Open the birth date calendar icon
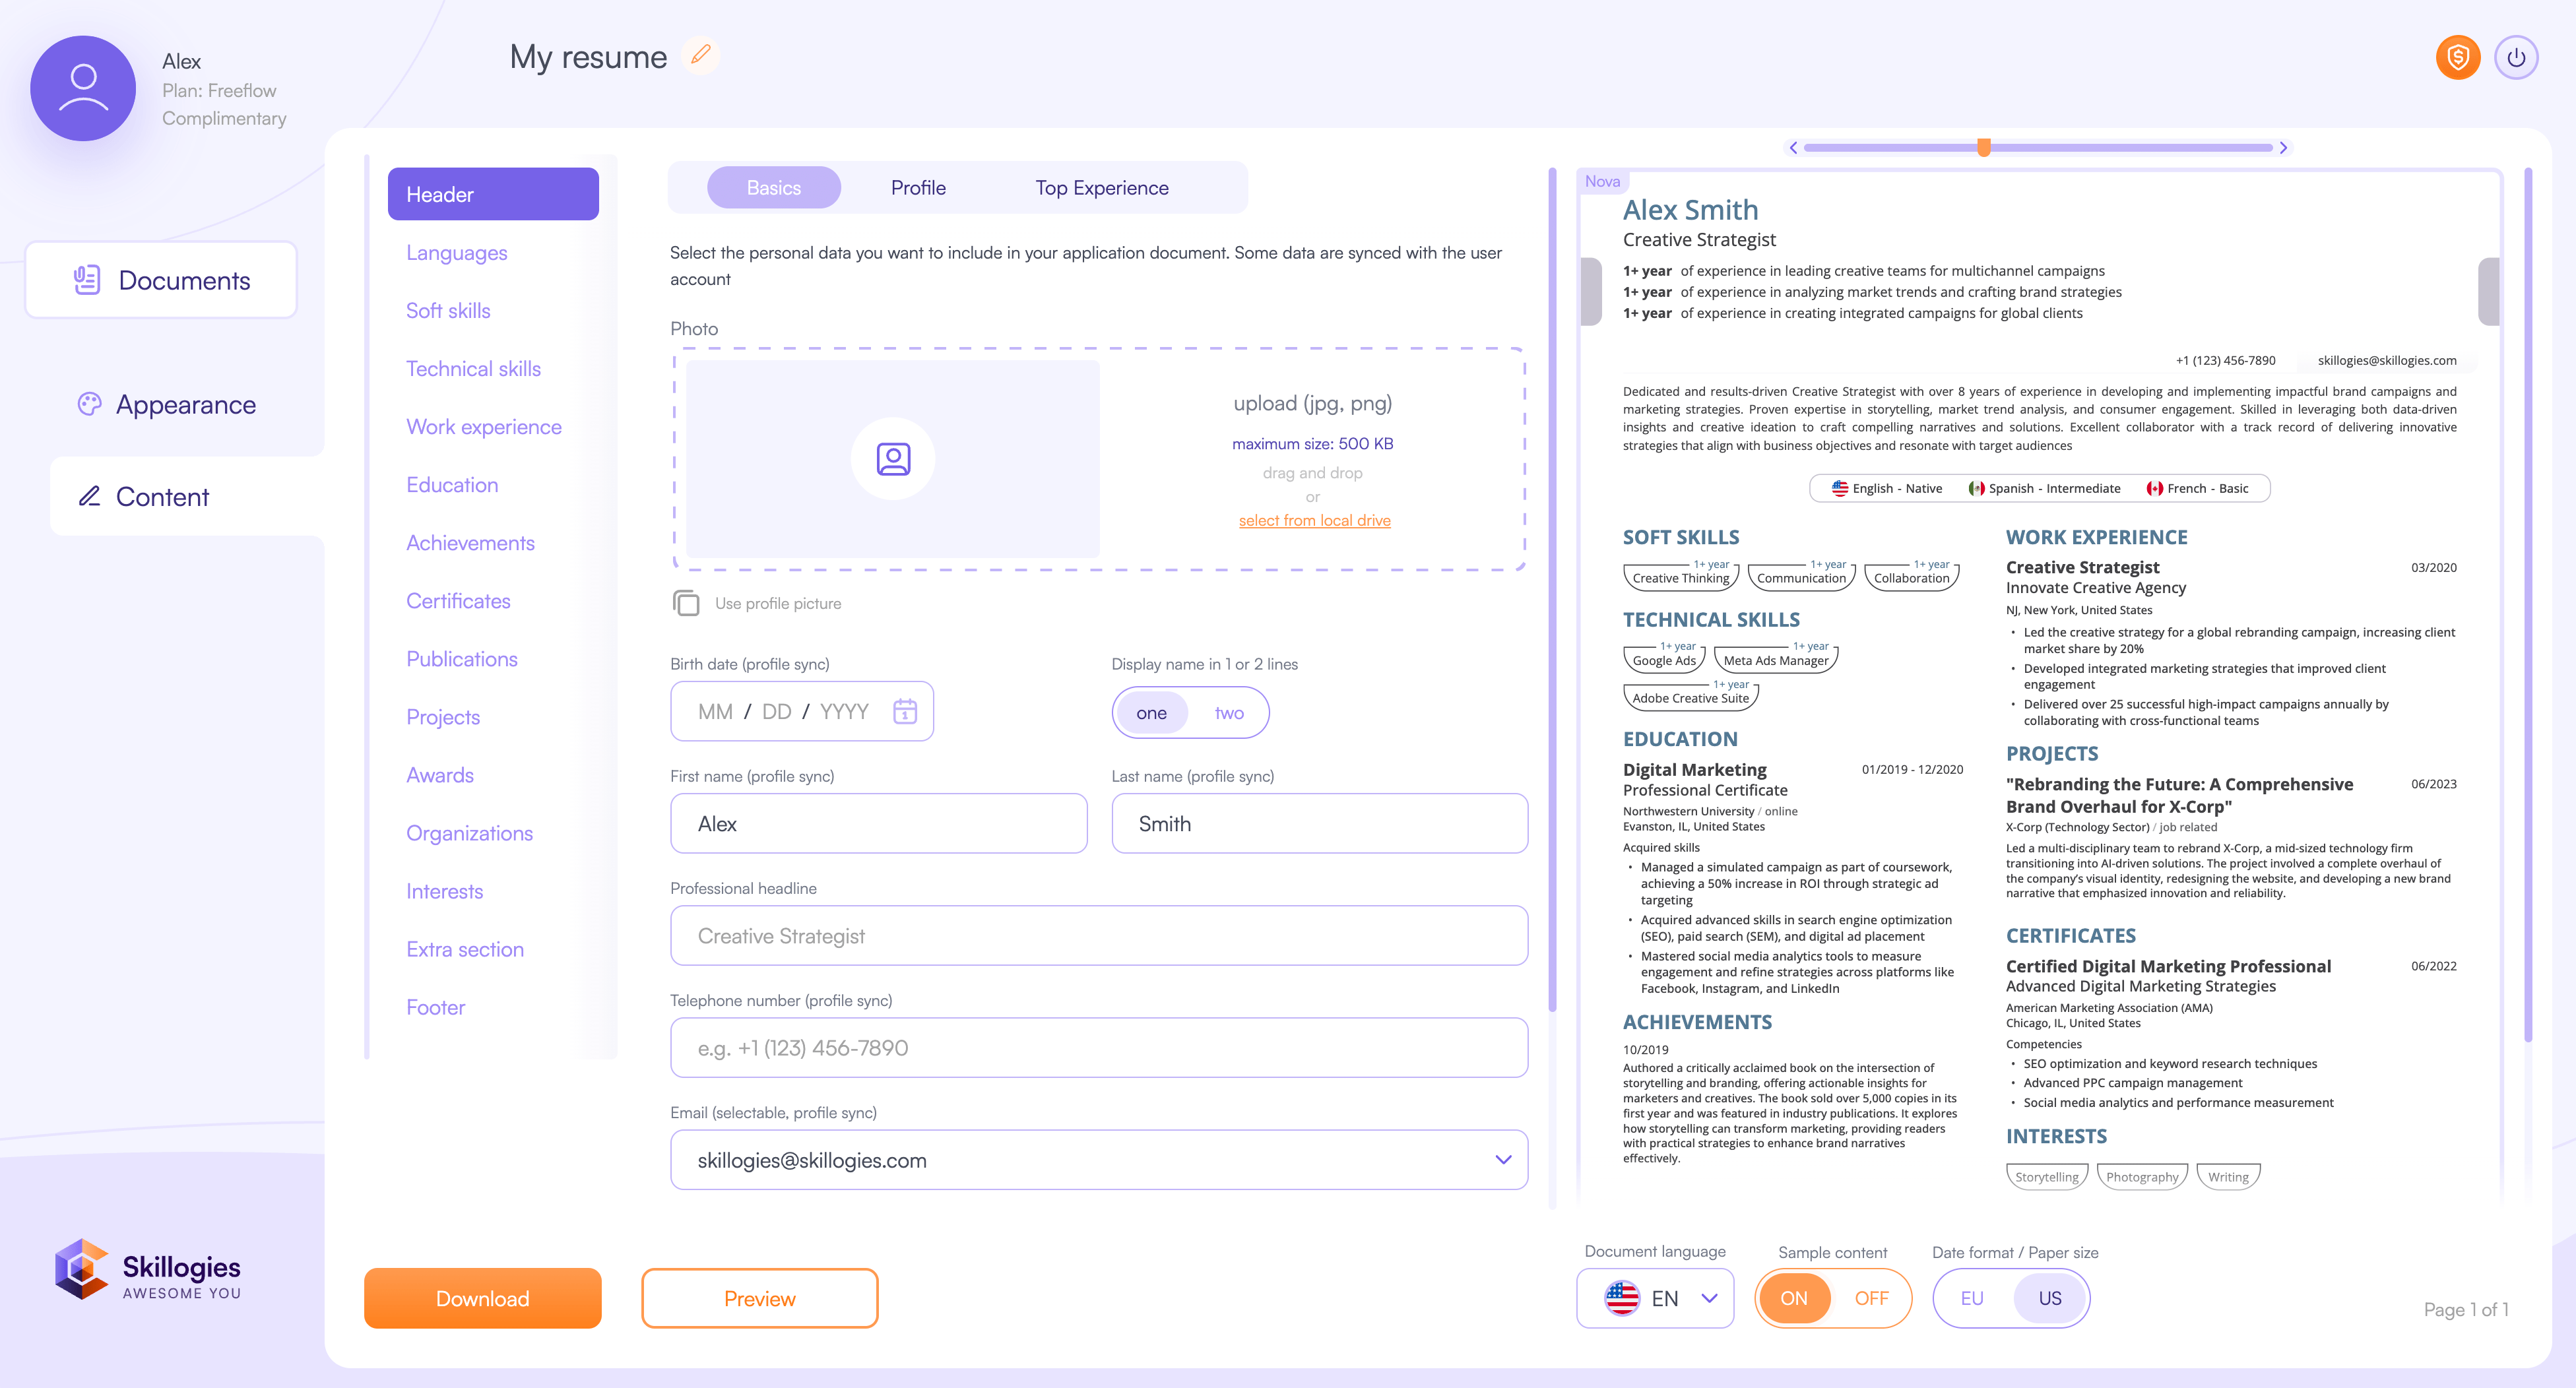Viewport: 2576px width, 1388px height. 904,711
